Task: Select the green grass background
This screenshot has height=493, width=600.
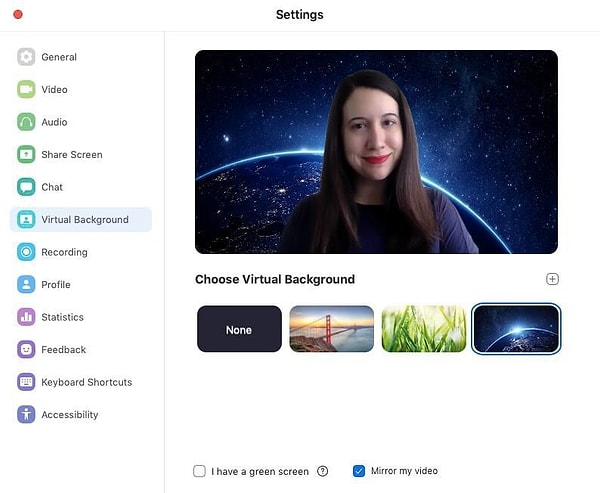Action: 424,329
